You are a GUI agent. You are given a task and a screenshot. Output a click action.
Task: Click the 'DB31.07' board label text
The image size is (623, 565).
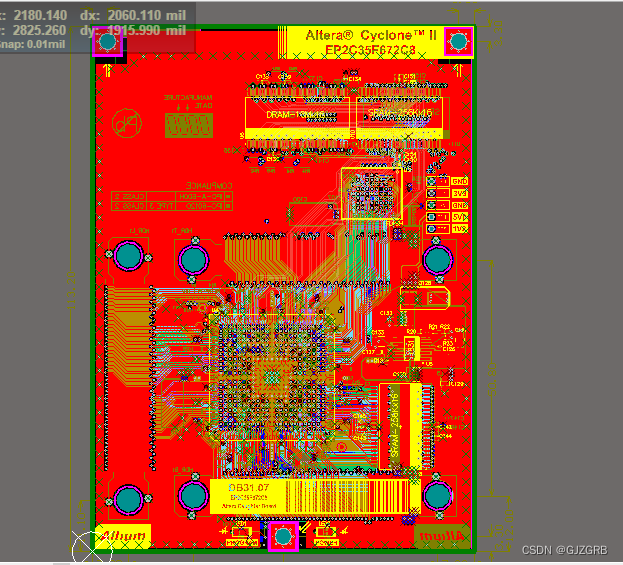249,488
